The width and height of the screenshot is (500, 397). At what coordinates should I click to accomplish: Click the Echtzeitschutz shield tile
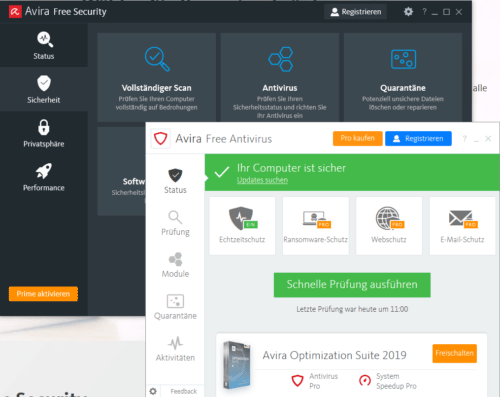click(242, 226)
